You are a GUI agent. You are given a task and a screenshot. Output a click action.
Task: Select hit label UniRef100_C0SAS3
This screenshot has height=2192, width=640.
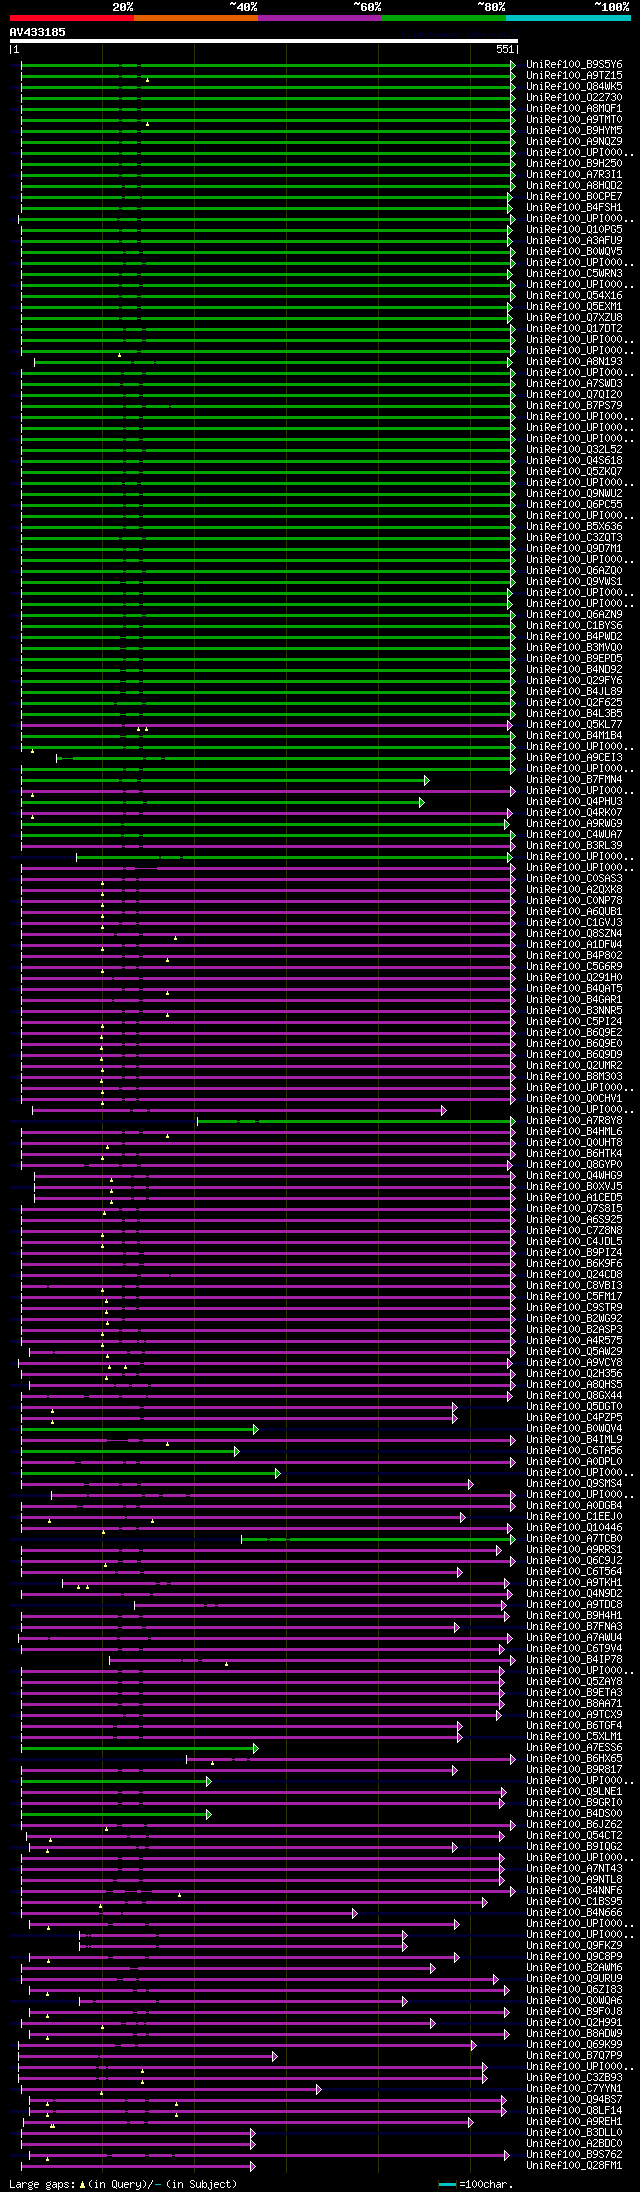point(574,878)
